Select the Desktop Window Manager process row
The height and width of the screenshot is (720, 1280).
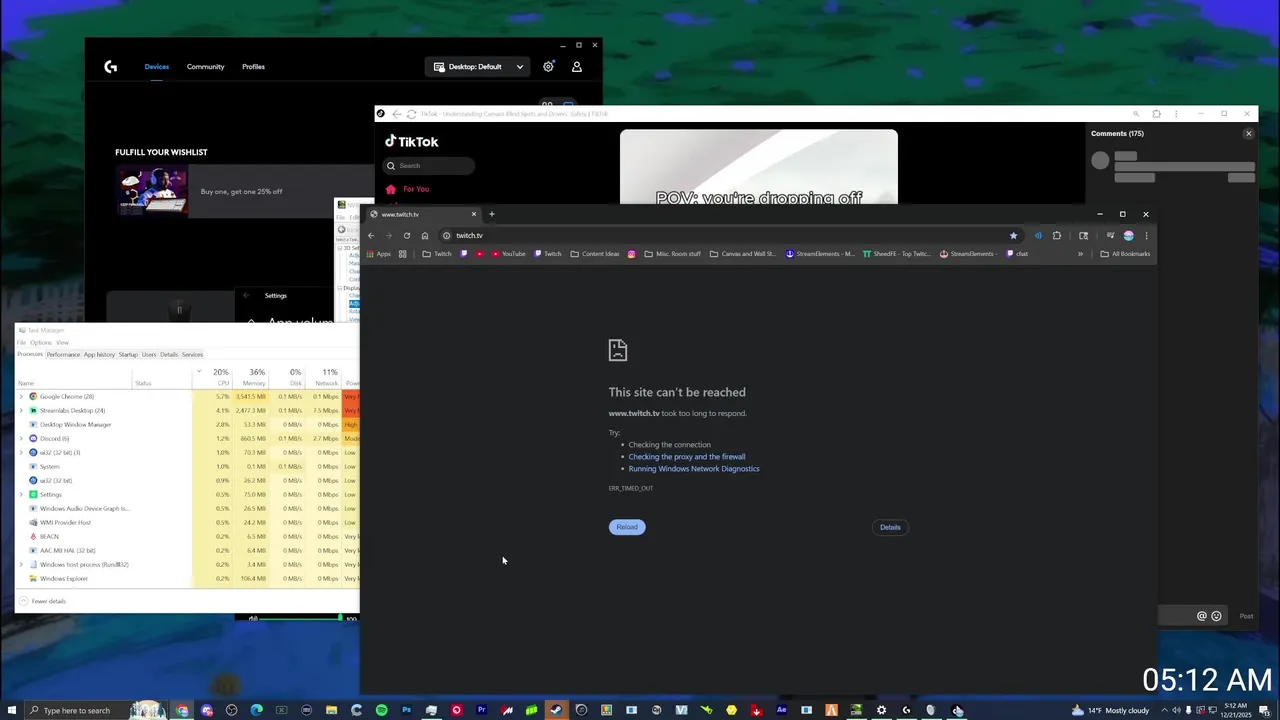tap(187, 425)
